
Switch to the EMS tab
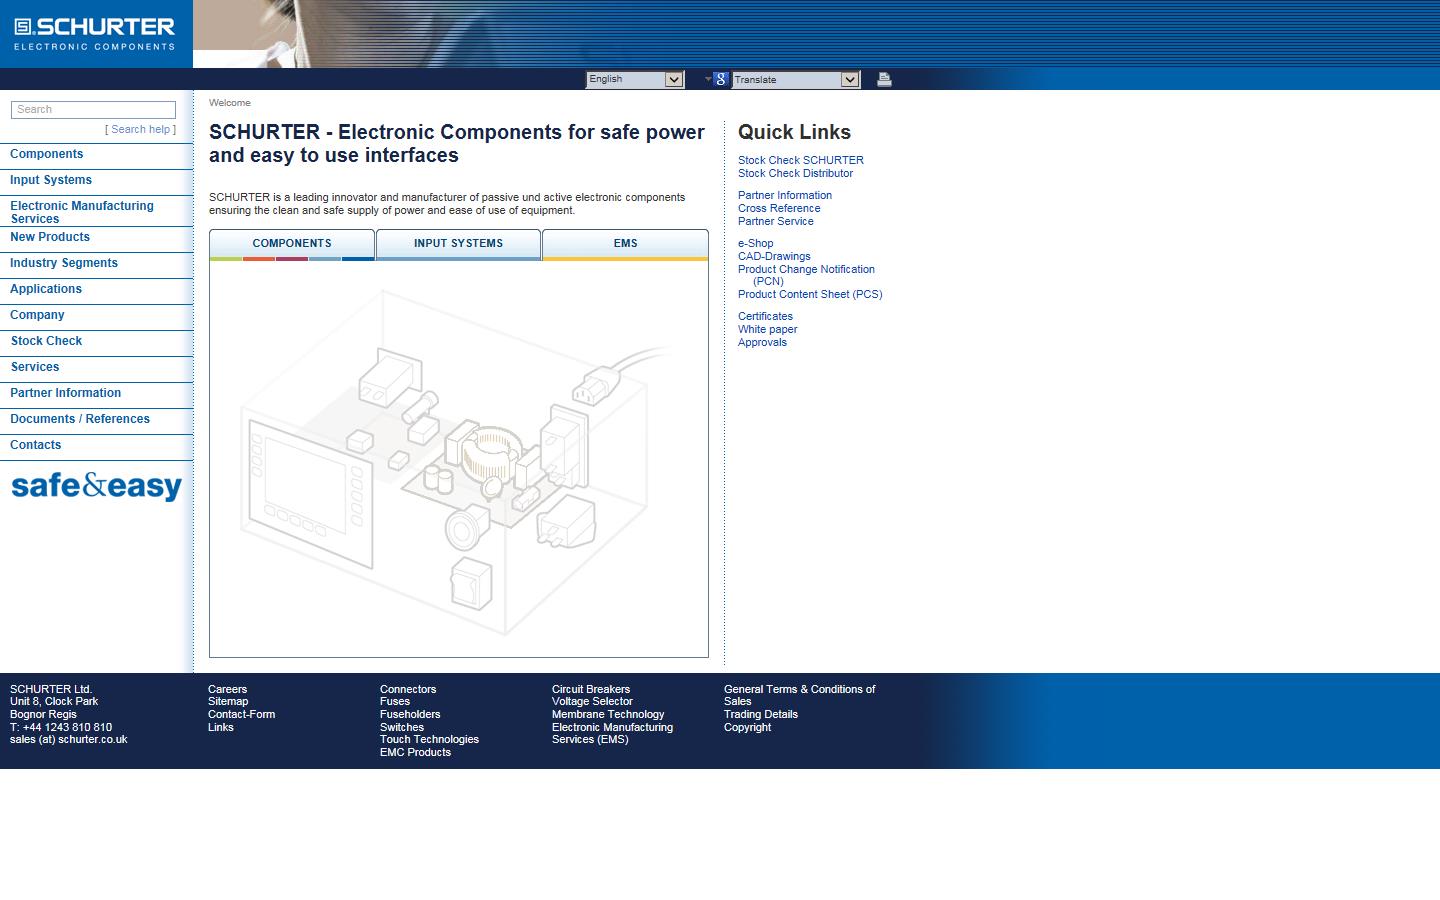click(624, 243)
